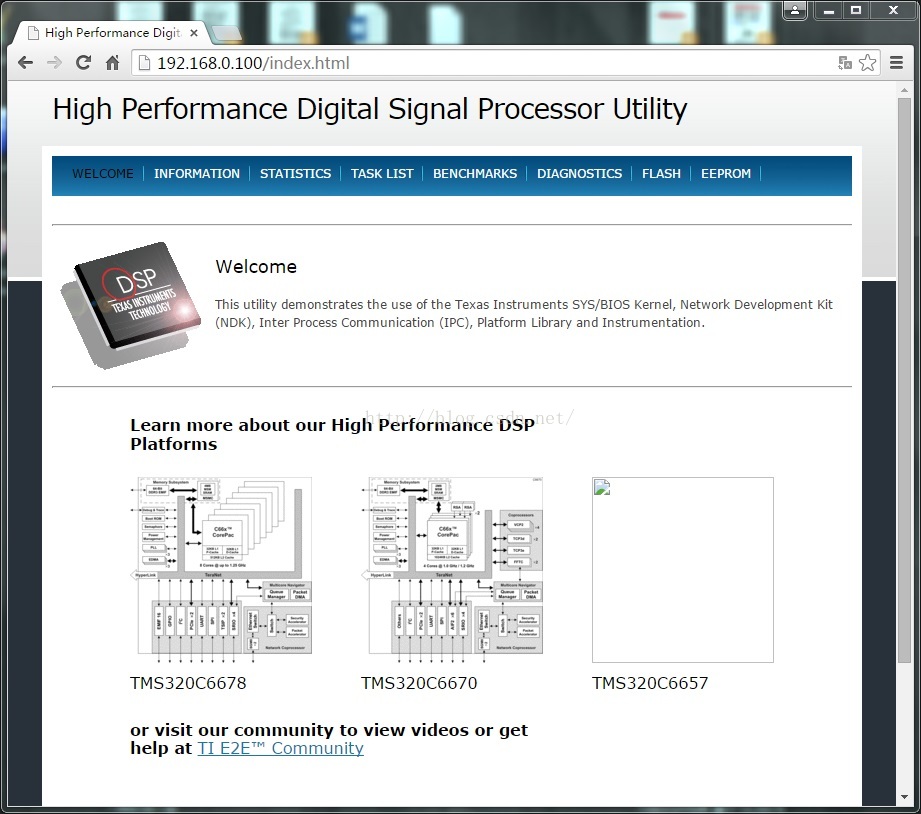Reload the current page
921x814 pixels.
[83, 62]
